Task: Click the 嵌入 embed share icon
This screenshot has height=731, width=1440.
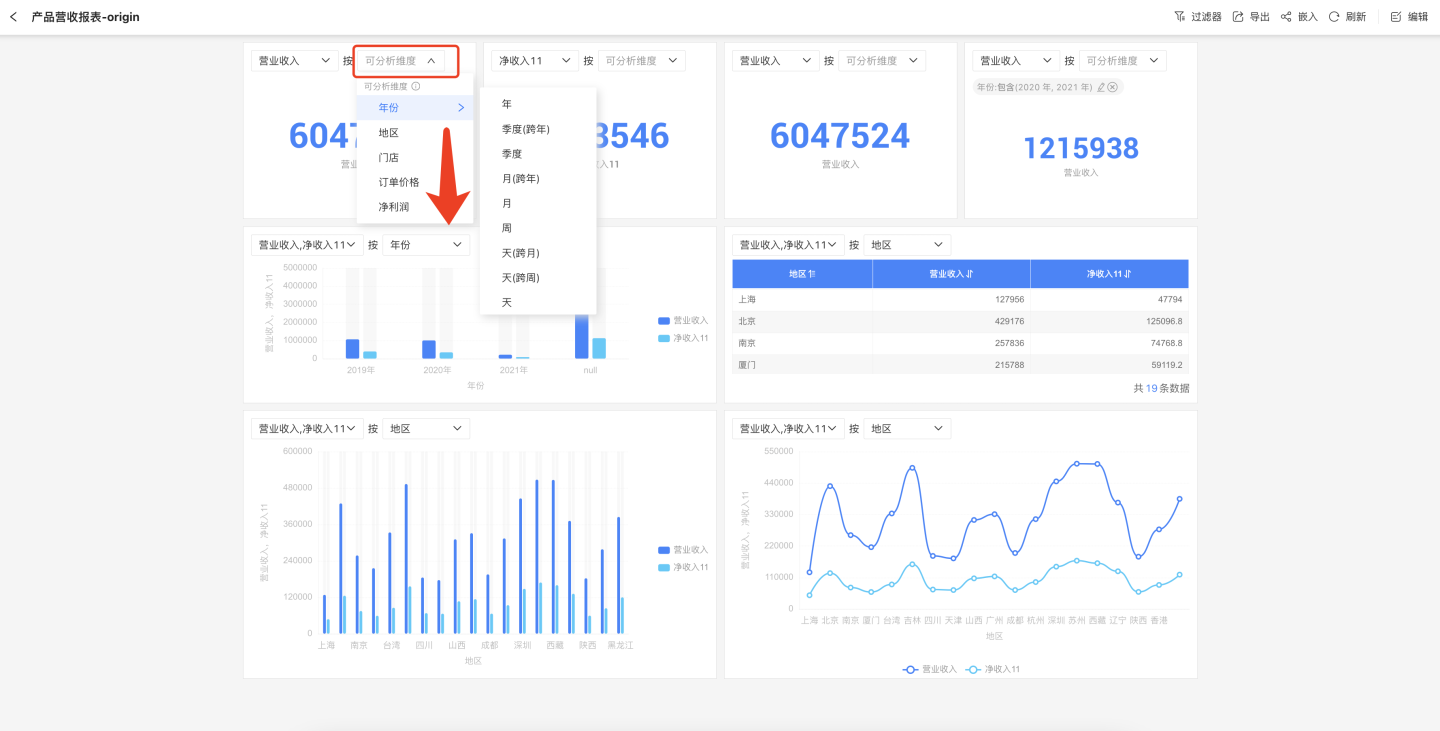Action: coord(1286,17)
